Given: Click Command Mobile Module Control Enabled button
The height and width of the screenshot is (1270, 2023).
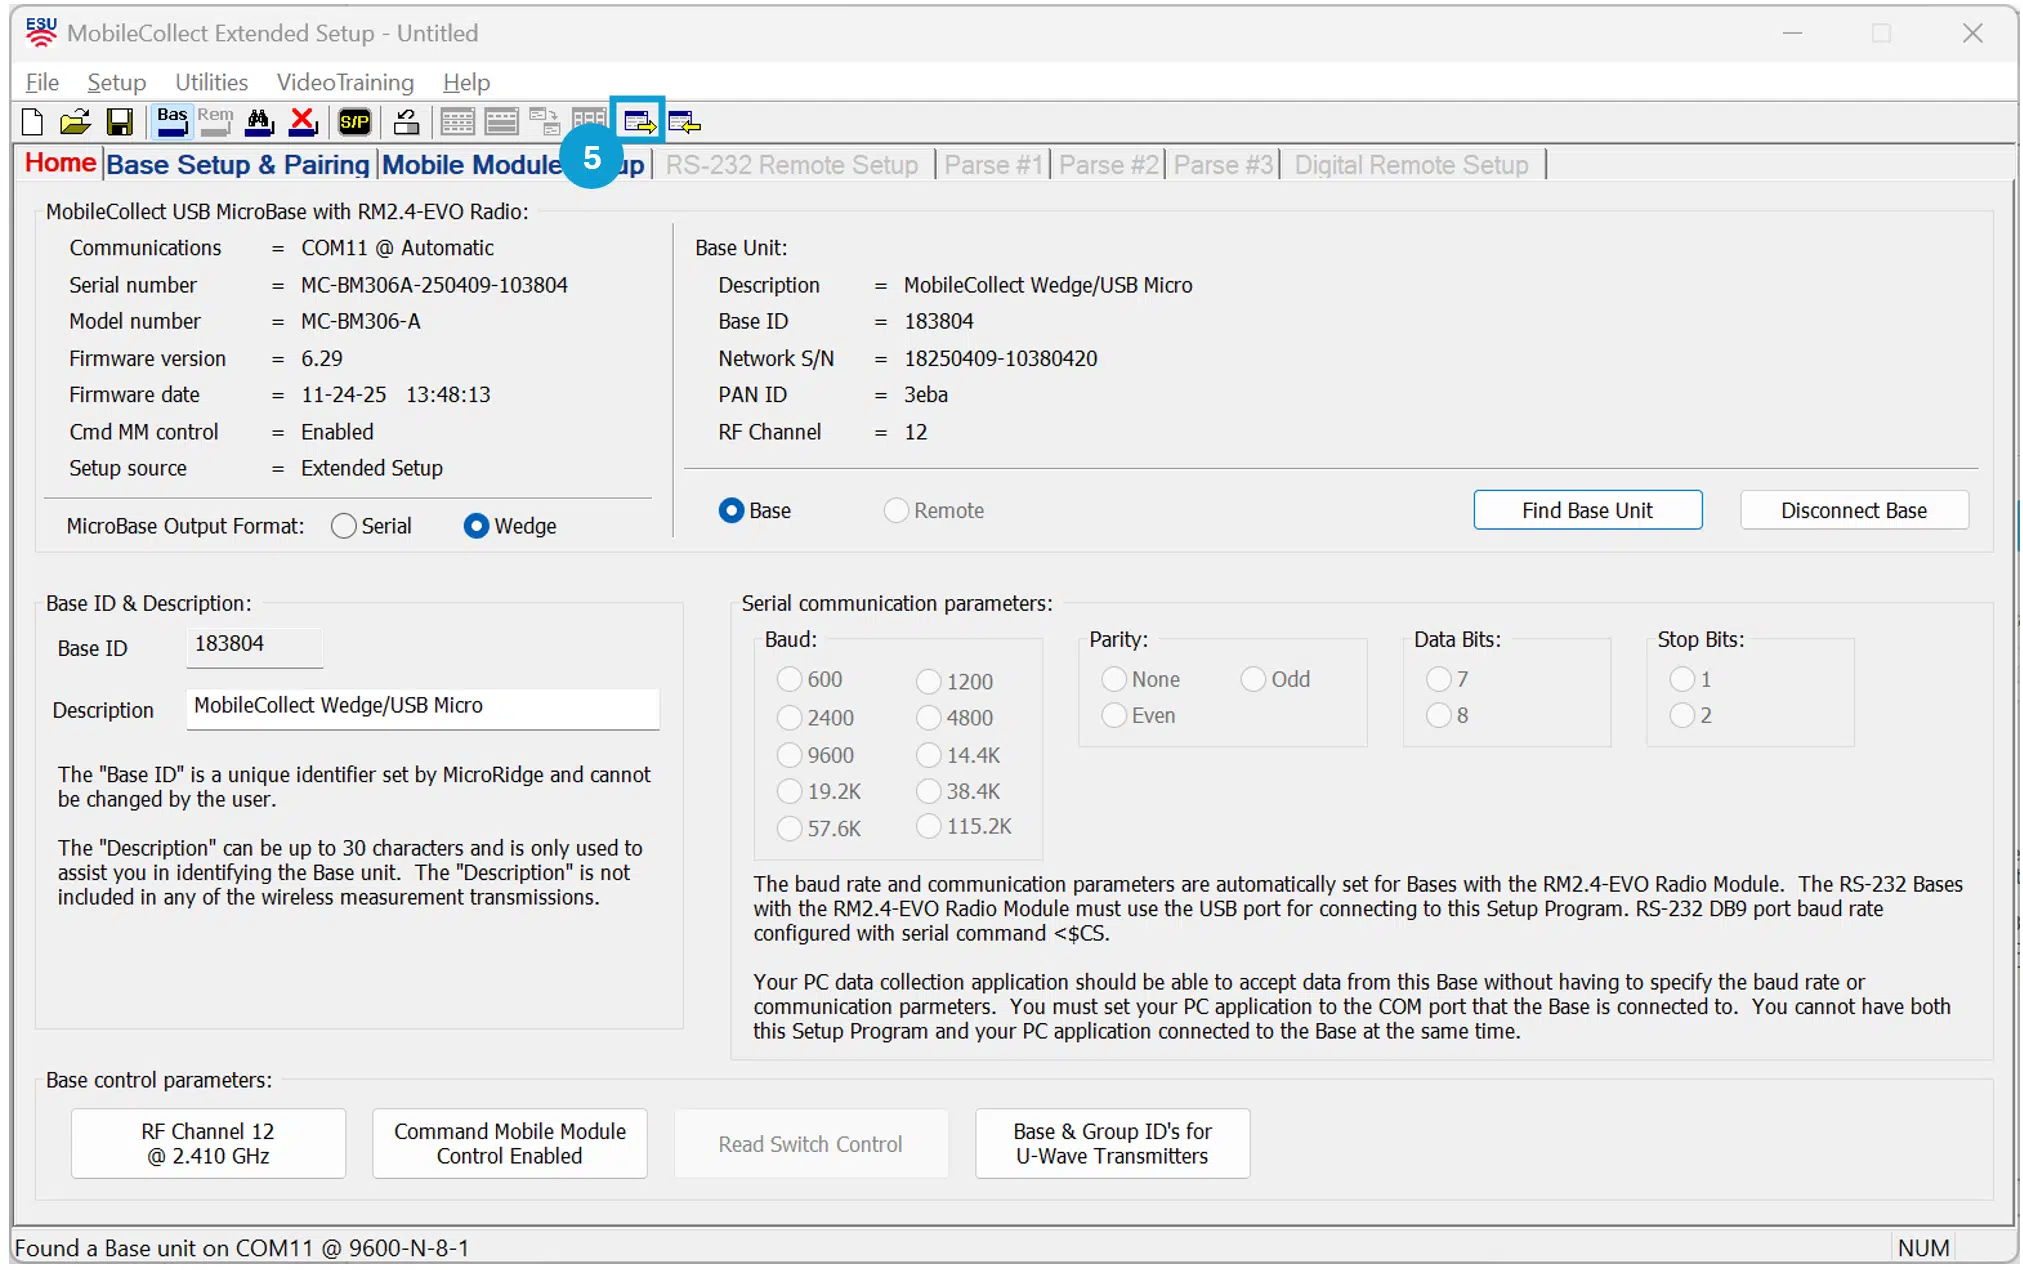Looking at the screenshot, I should [x=510, y=1143].
